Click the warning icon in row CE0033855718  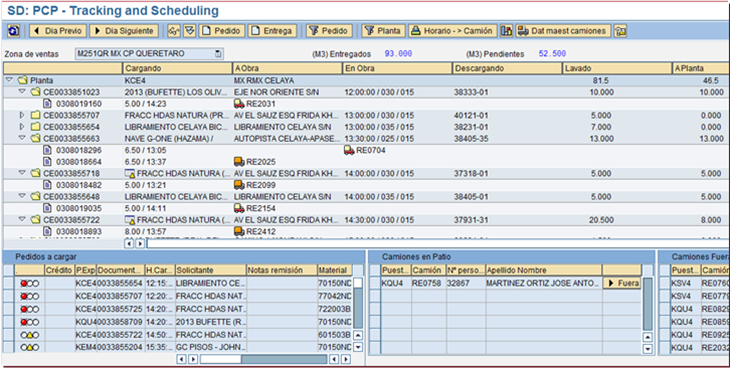(130, 173)
